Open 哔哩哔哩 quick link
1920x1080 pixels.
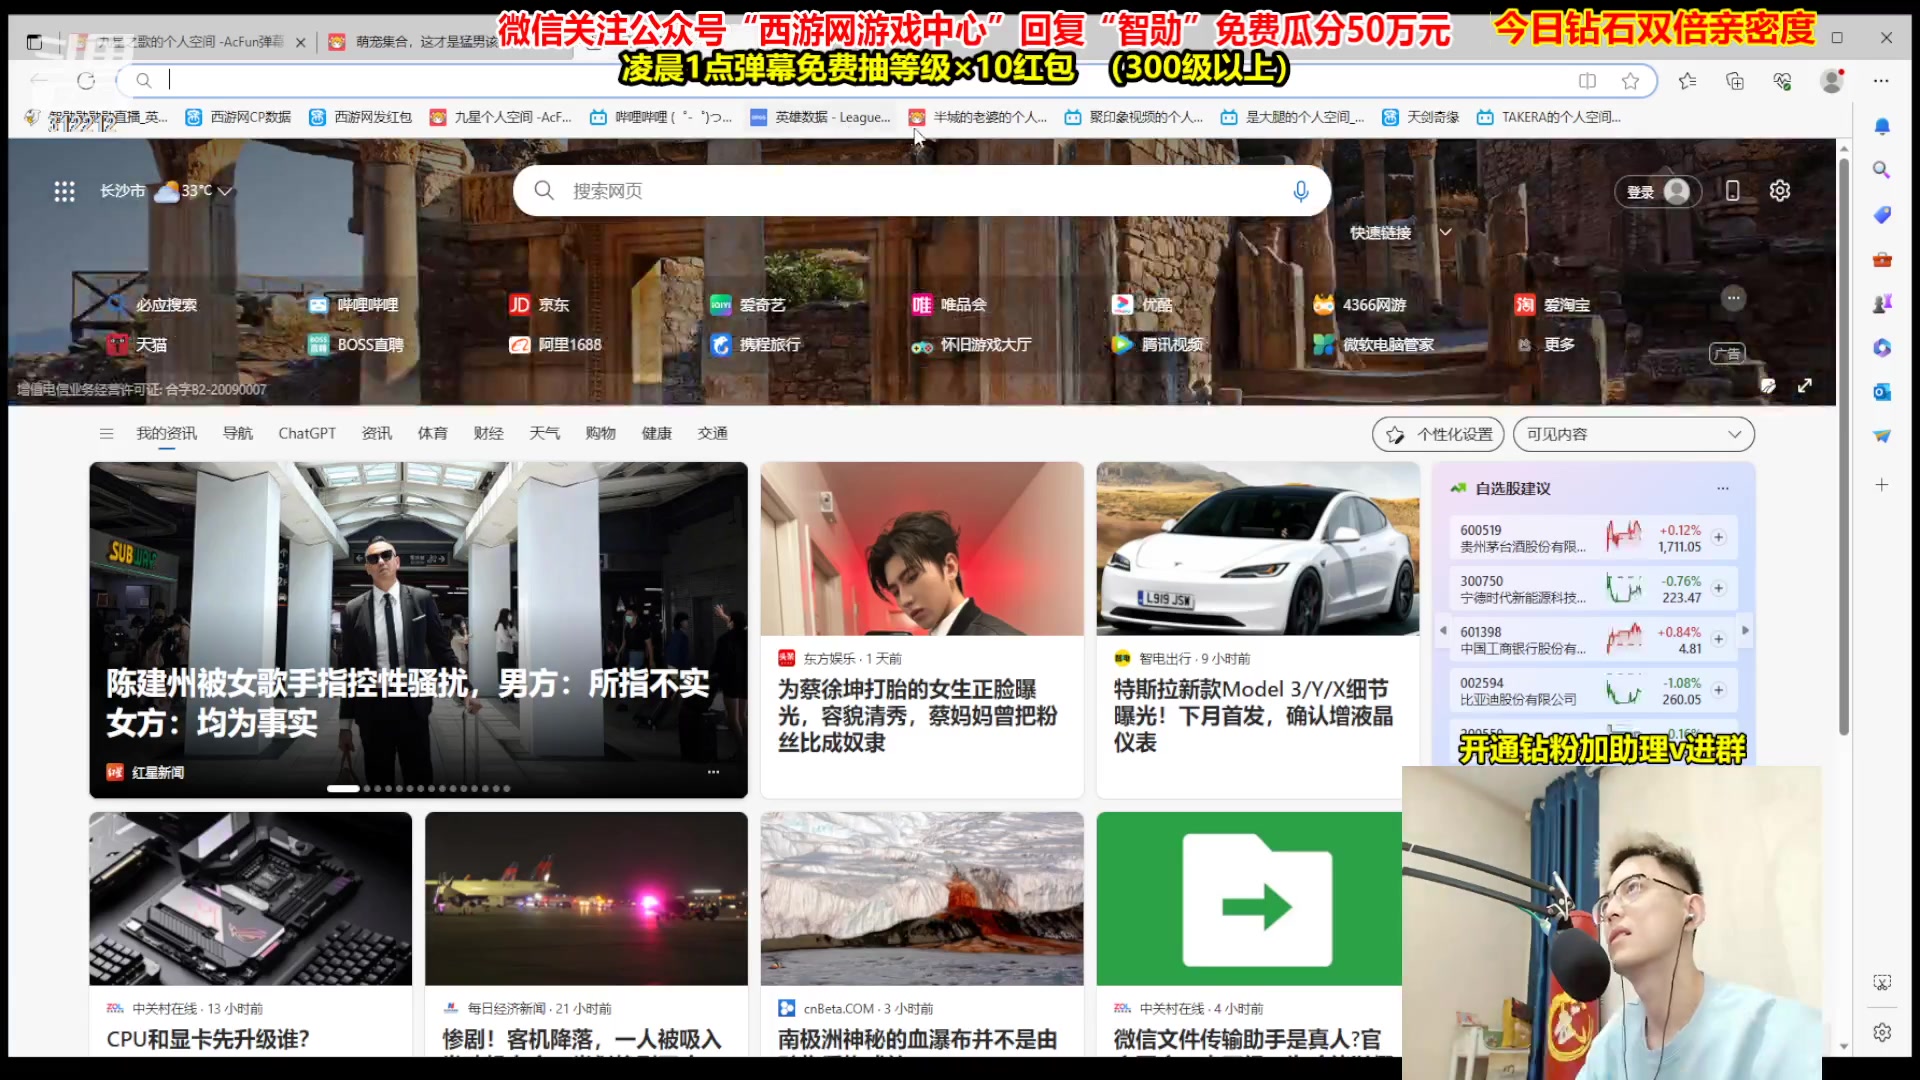[x=354, y=305]
